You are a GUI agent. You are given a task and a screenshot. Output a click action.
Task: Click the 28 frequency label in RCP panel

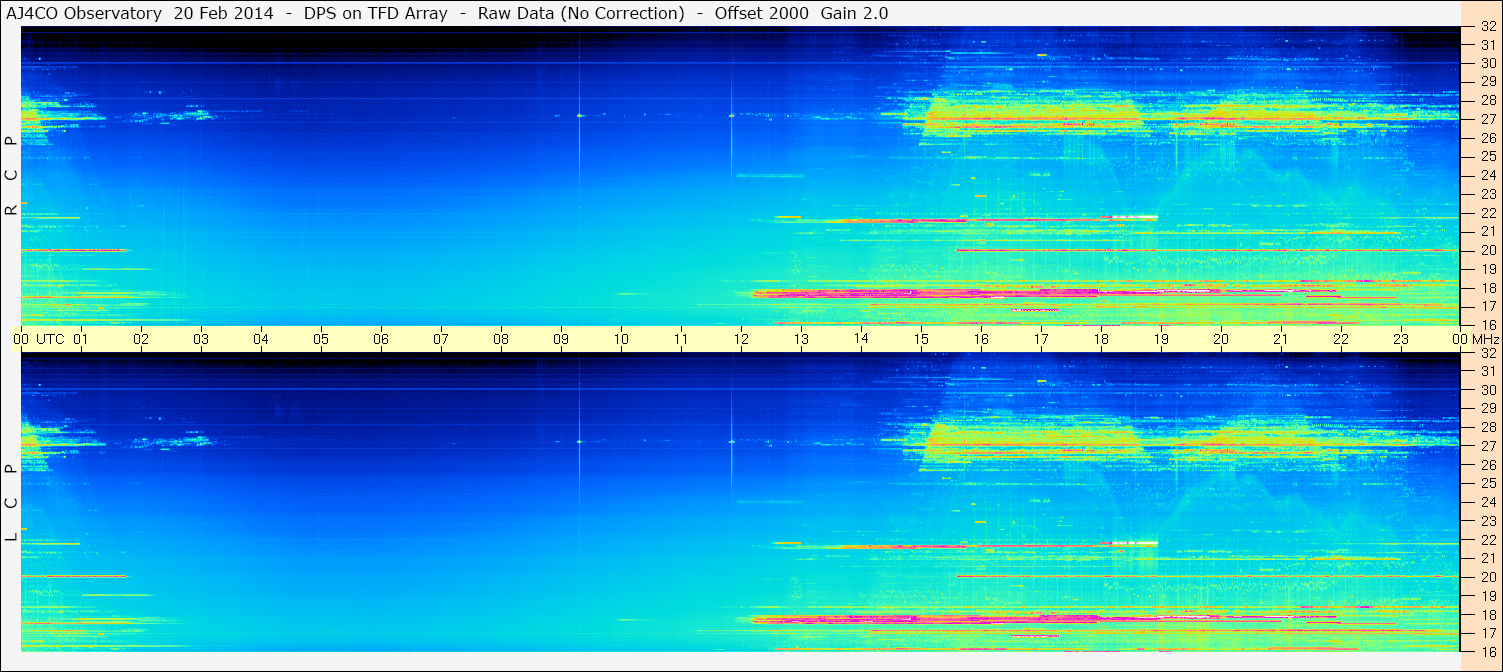click(x=1487, y=100)
